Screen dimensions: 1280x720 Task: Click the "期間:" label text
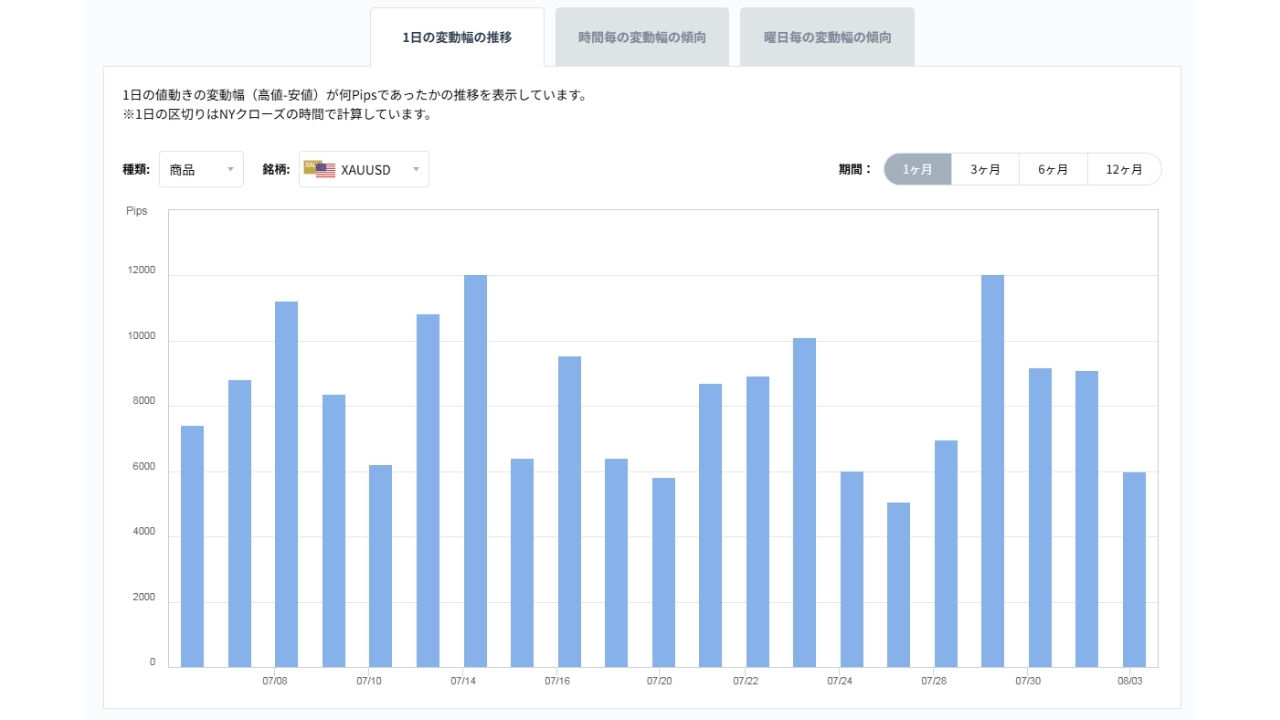[x=855, y=169]
